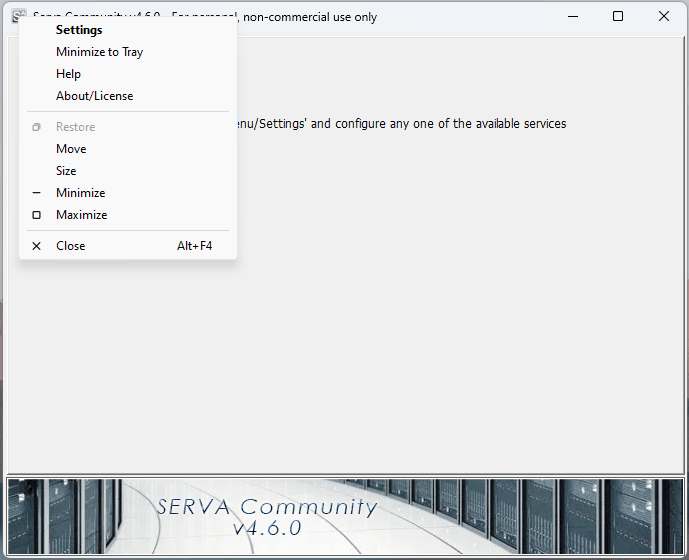689x560 pixels.
Task: Click the dash icon beside Minimize in menu
Action: [37, 193]
